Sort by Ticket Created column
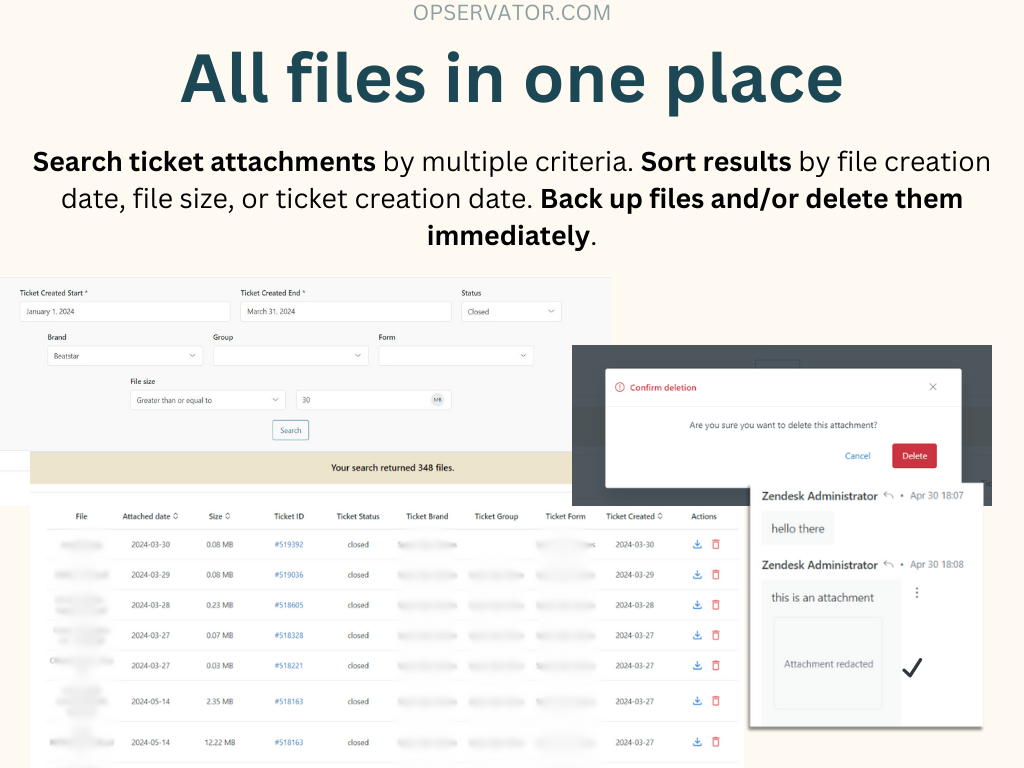Screen dimensions: 1024x768 [x=634, y=517]
